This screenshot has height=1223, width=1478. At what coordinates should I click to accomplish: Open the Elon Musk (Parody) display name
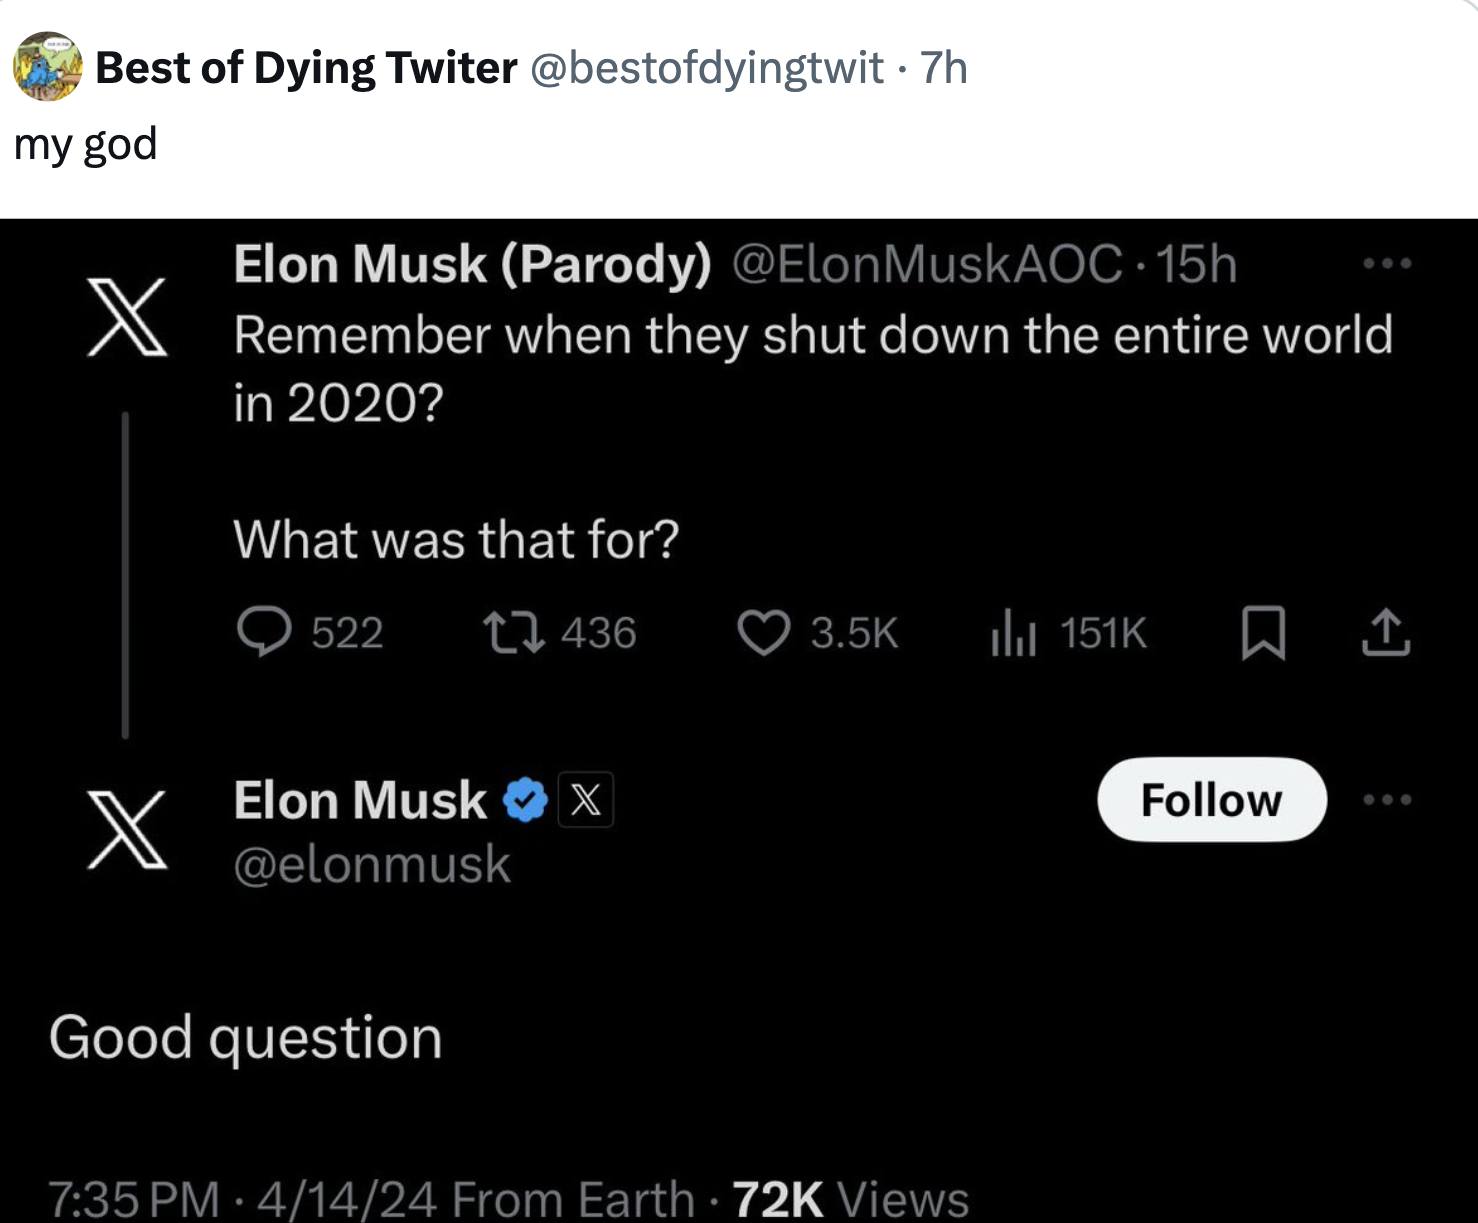point(472,265)
